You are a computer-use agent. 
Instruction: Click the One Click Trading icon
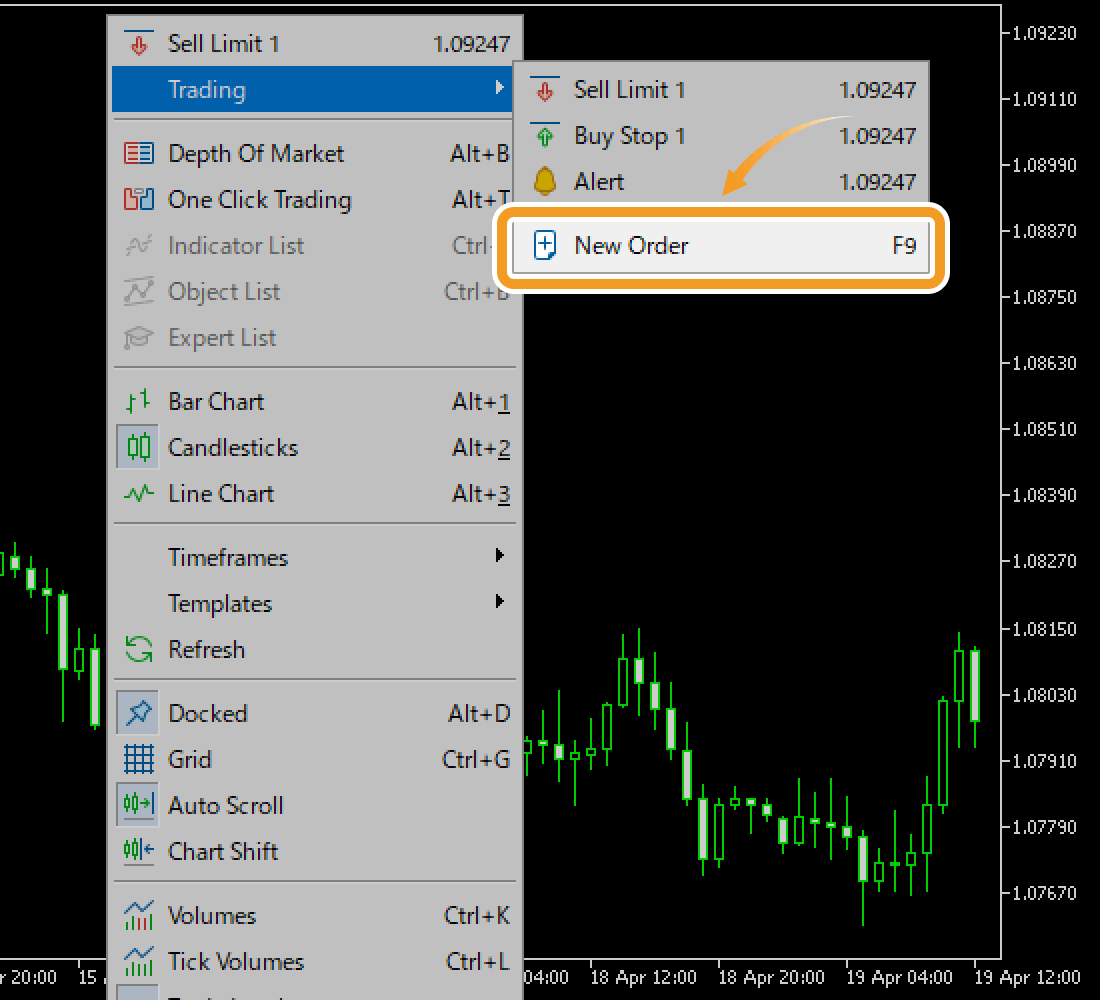[x=139, y=200]
